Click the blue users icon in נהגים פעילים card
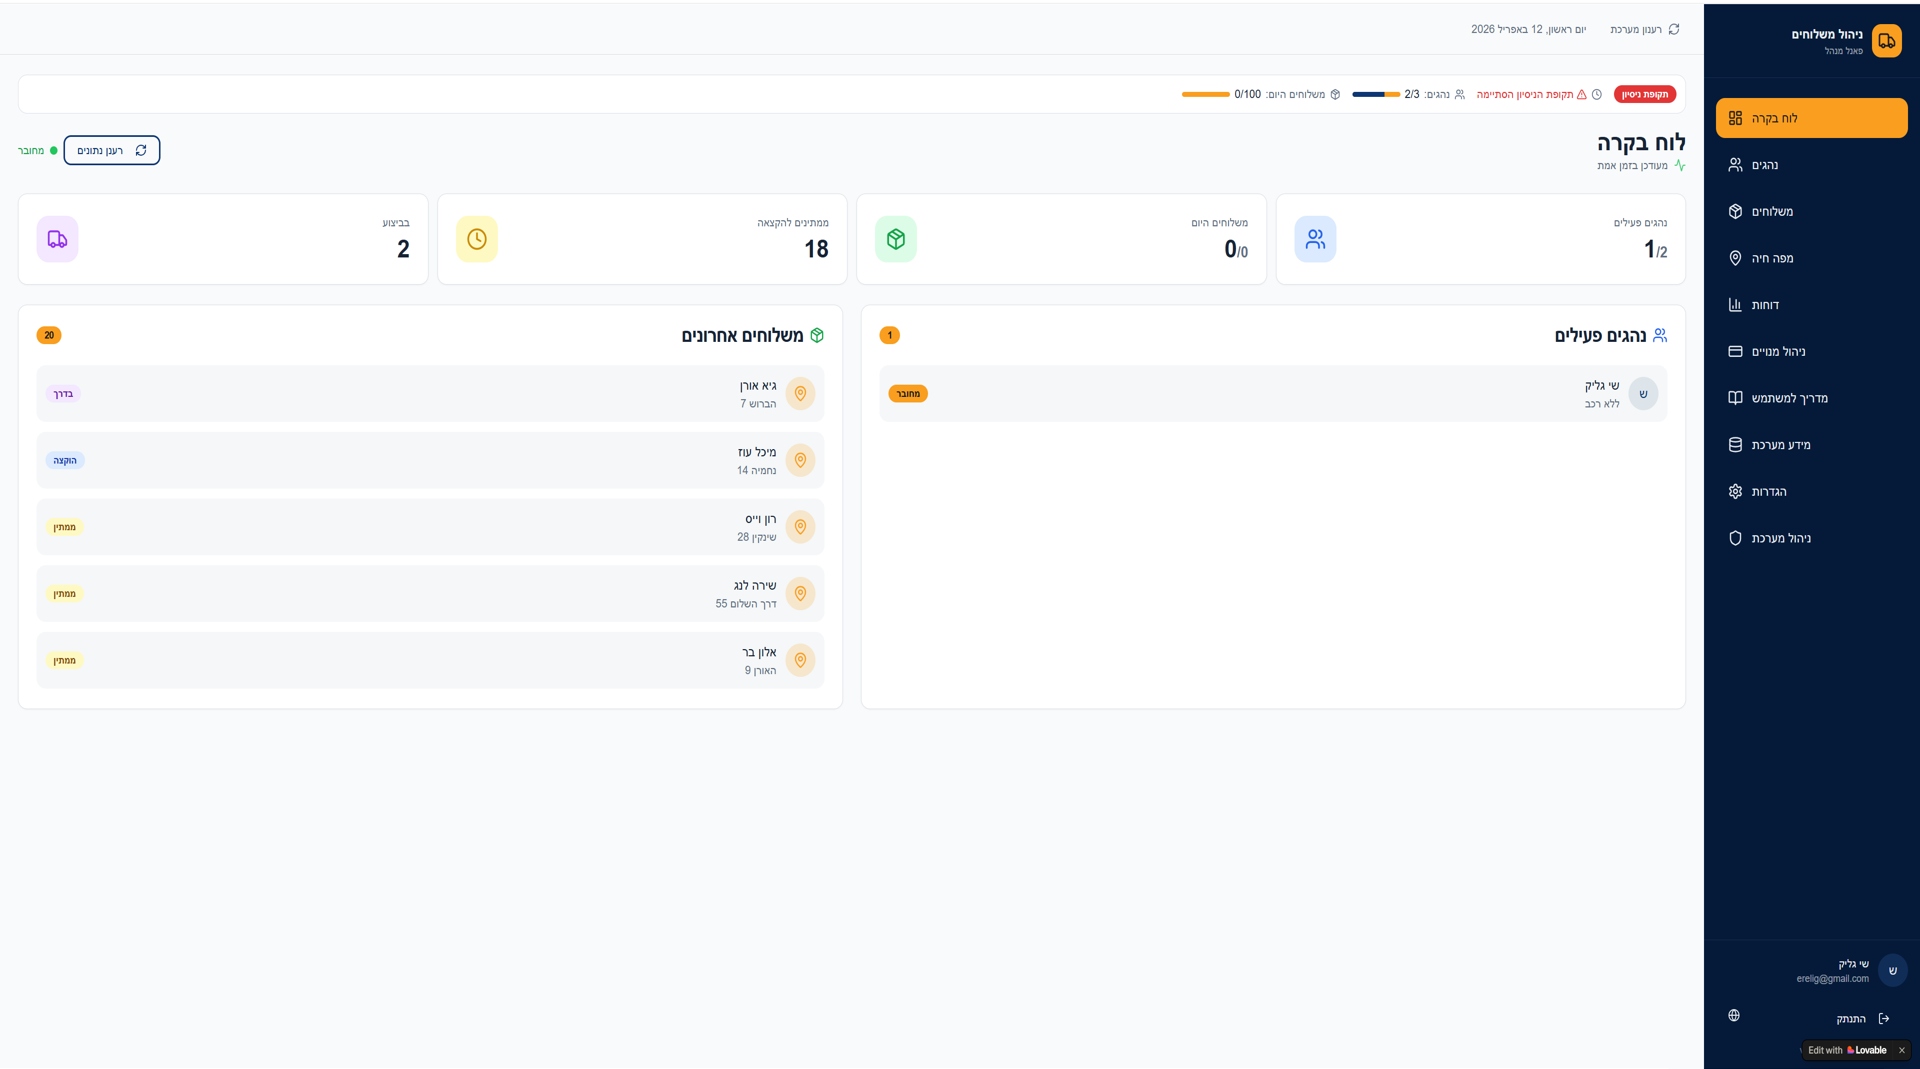 pos(1315,240)
